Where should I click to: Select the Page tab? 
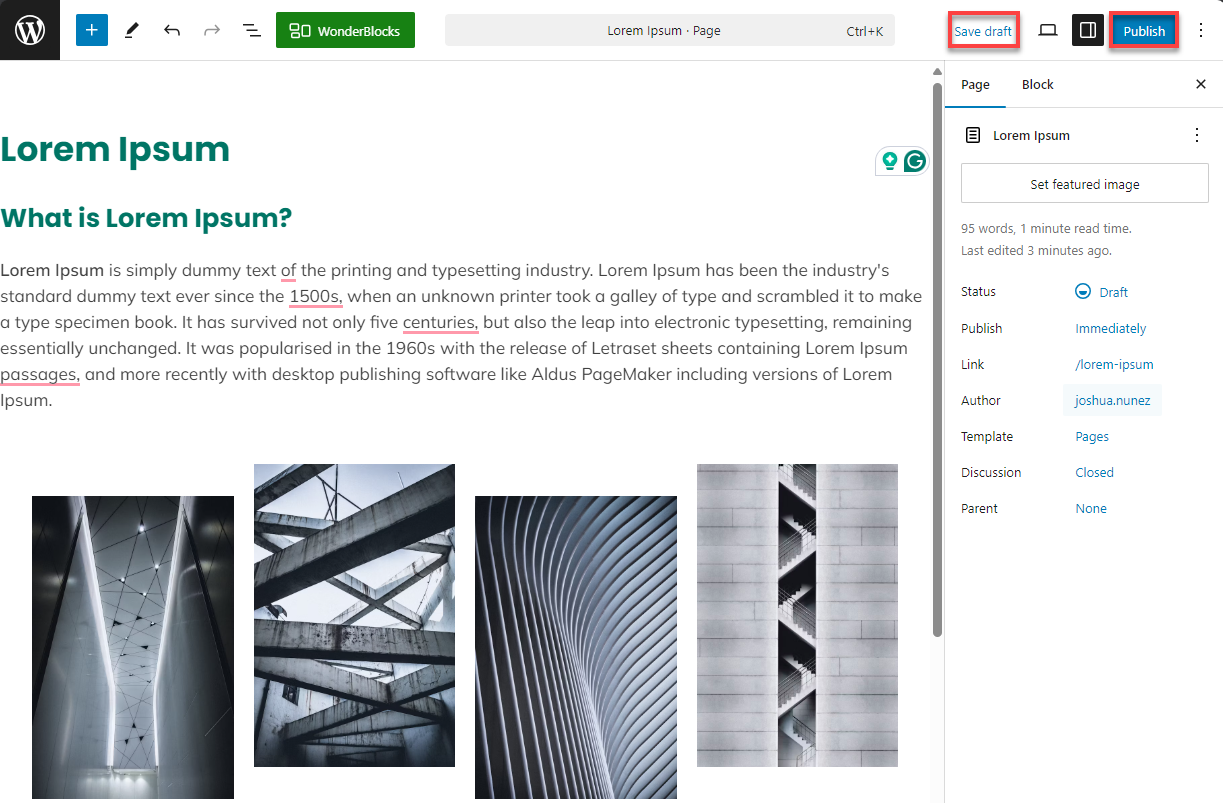pyautogui.click(x=974, y=84)
